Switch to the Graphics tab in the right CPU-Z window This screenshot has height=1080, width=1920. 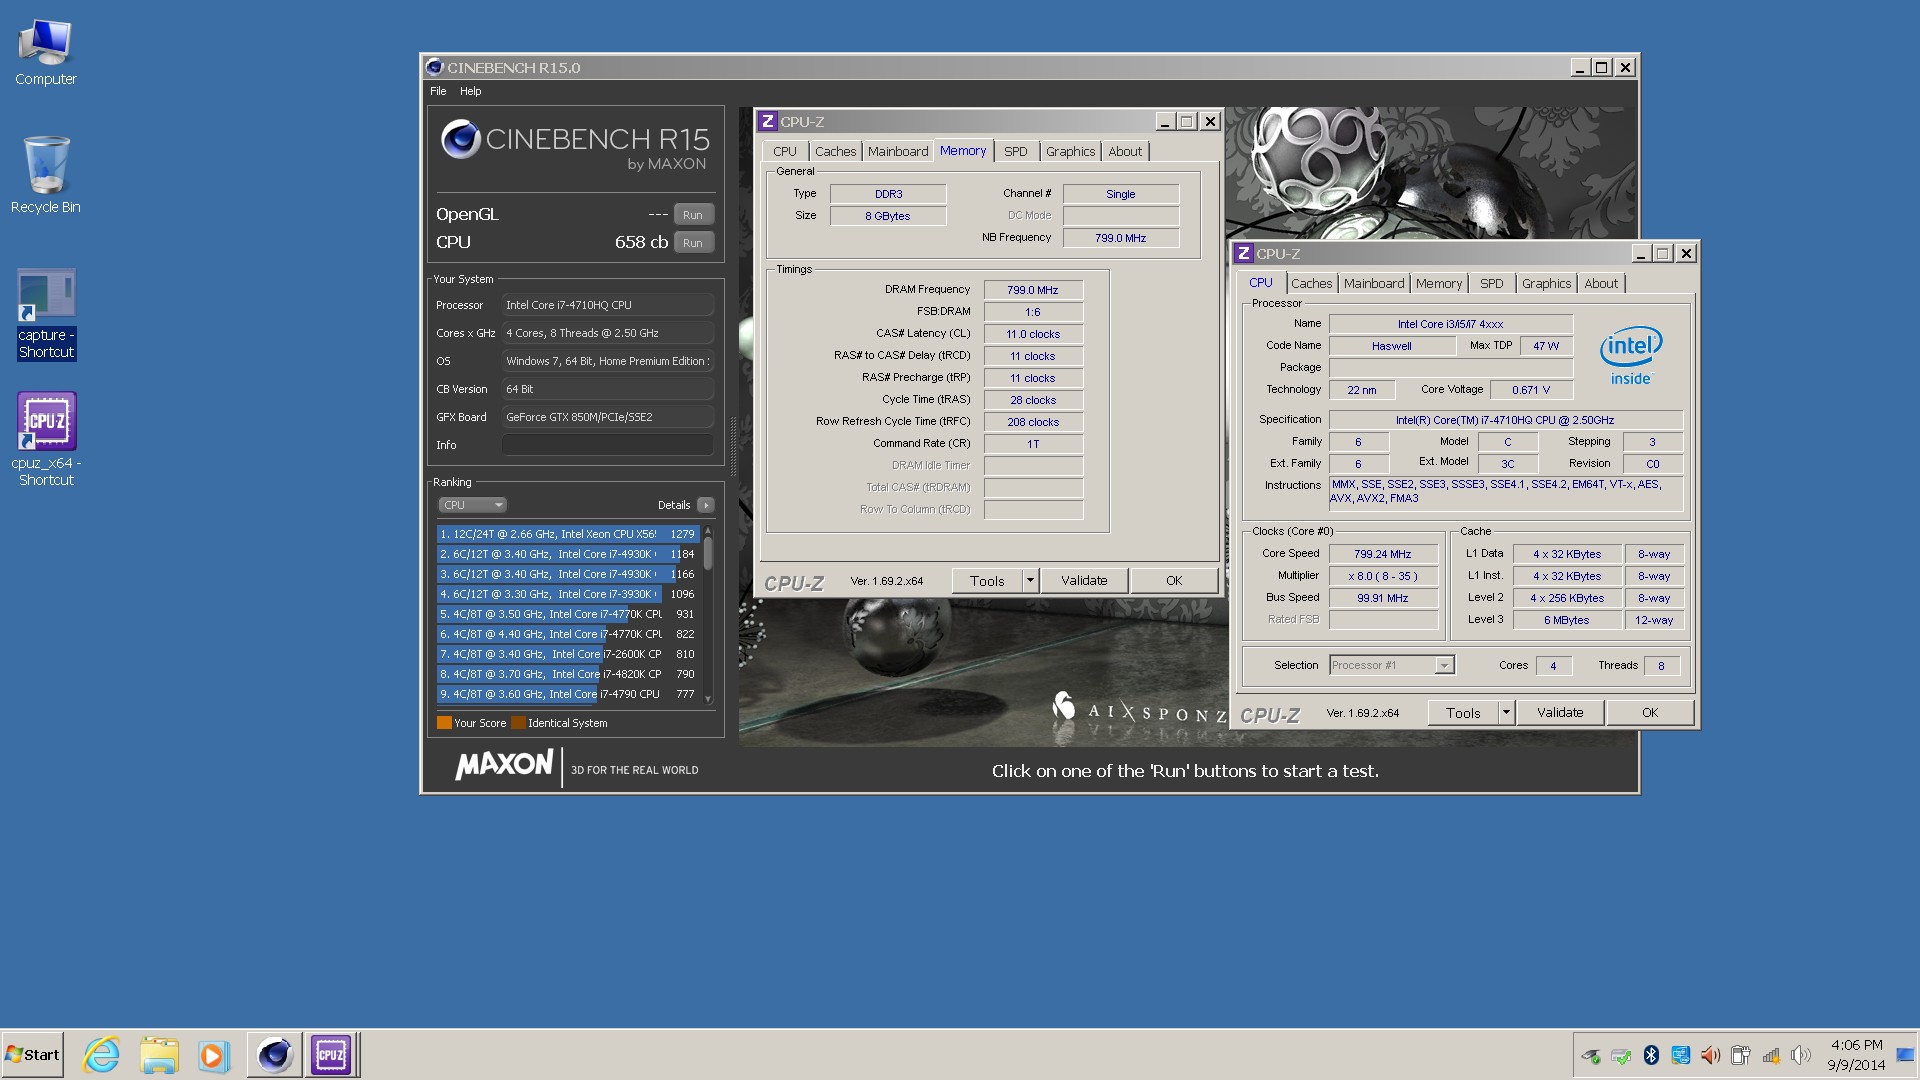pyautogui.click(x=1546, y=283)
